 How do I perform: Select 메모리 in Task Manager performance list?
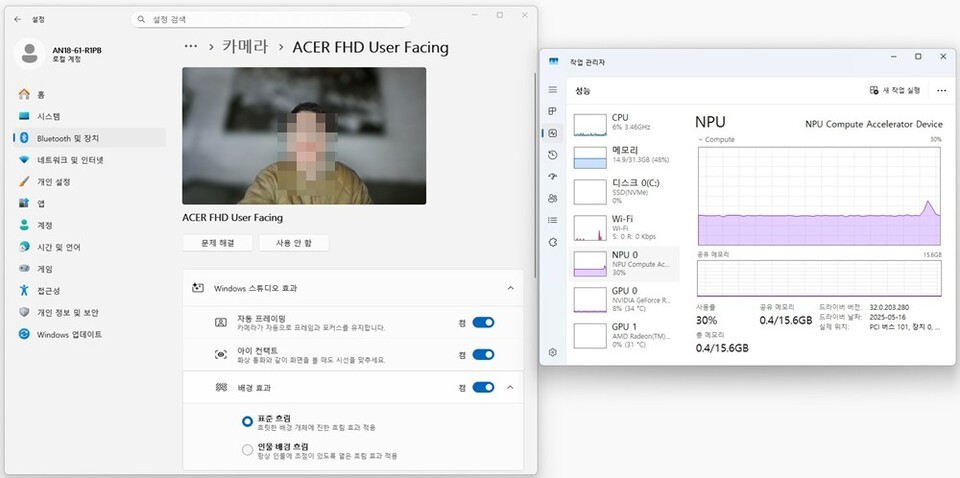click(x=624, y=156)
